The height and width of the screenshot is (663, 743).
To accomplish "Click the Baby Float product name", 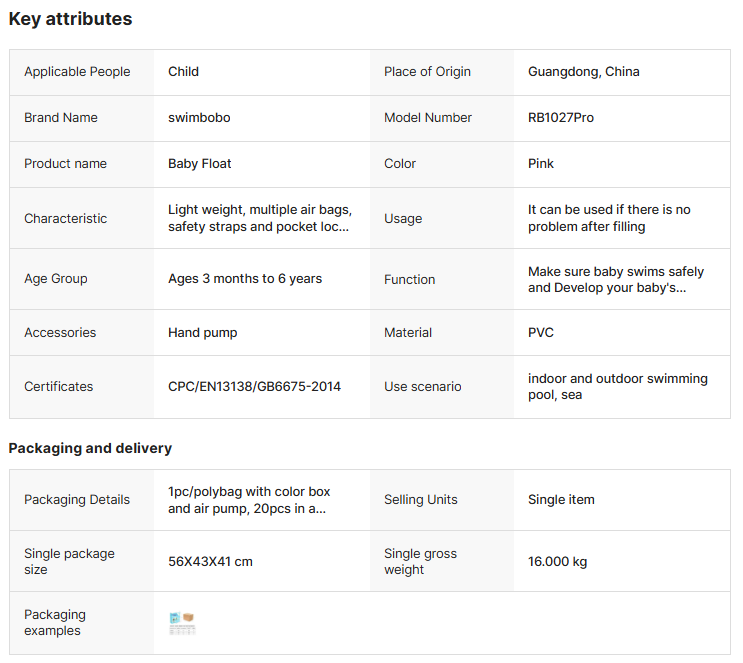I will [199, 163].
